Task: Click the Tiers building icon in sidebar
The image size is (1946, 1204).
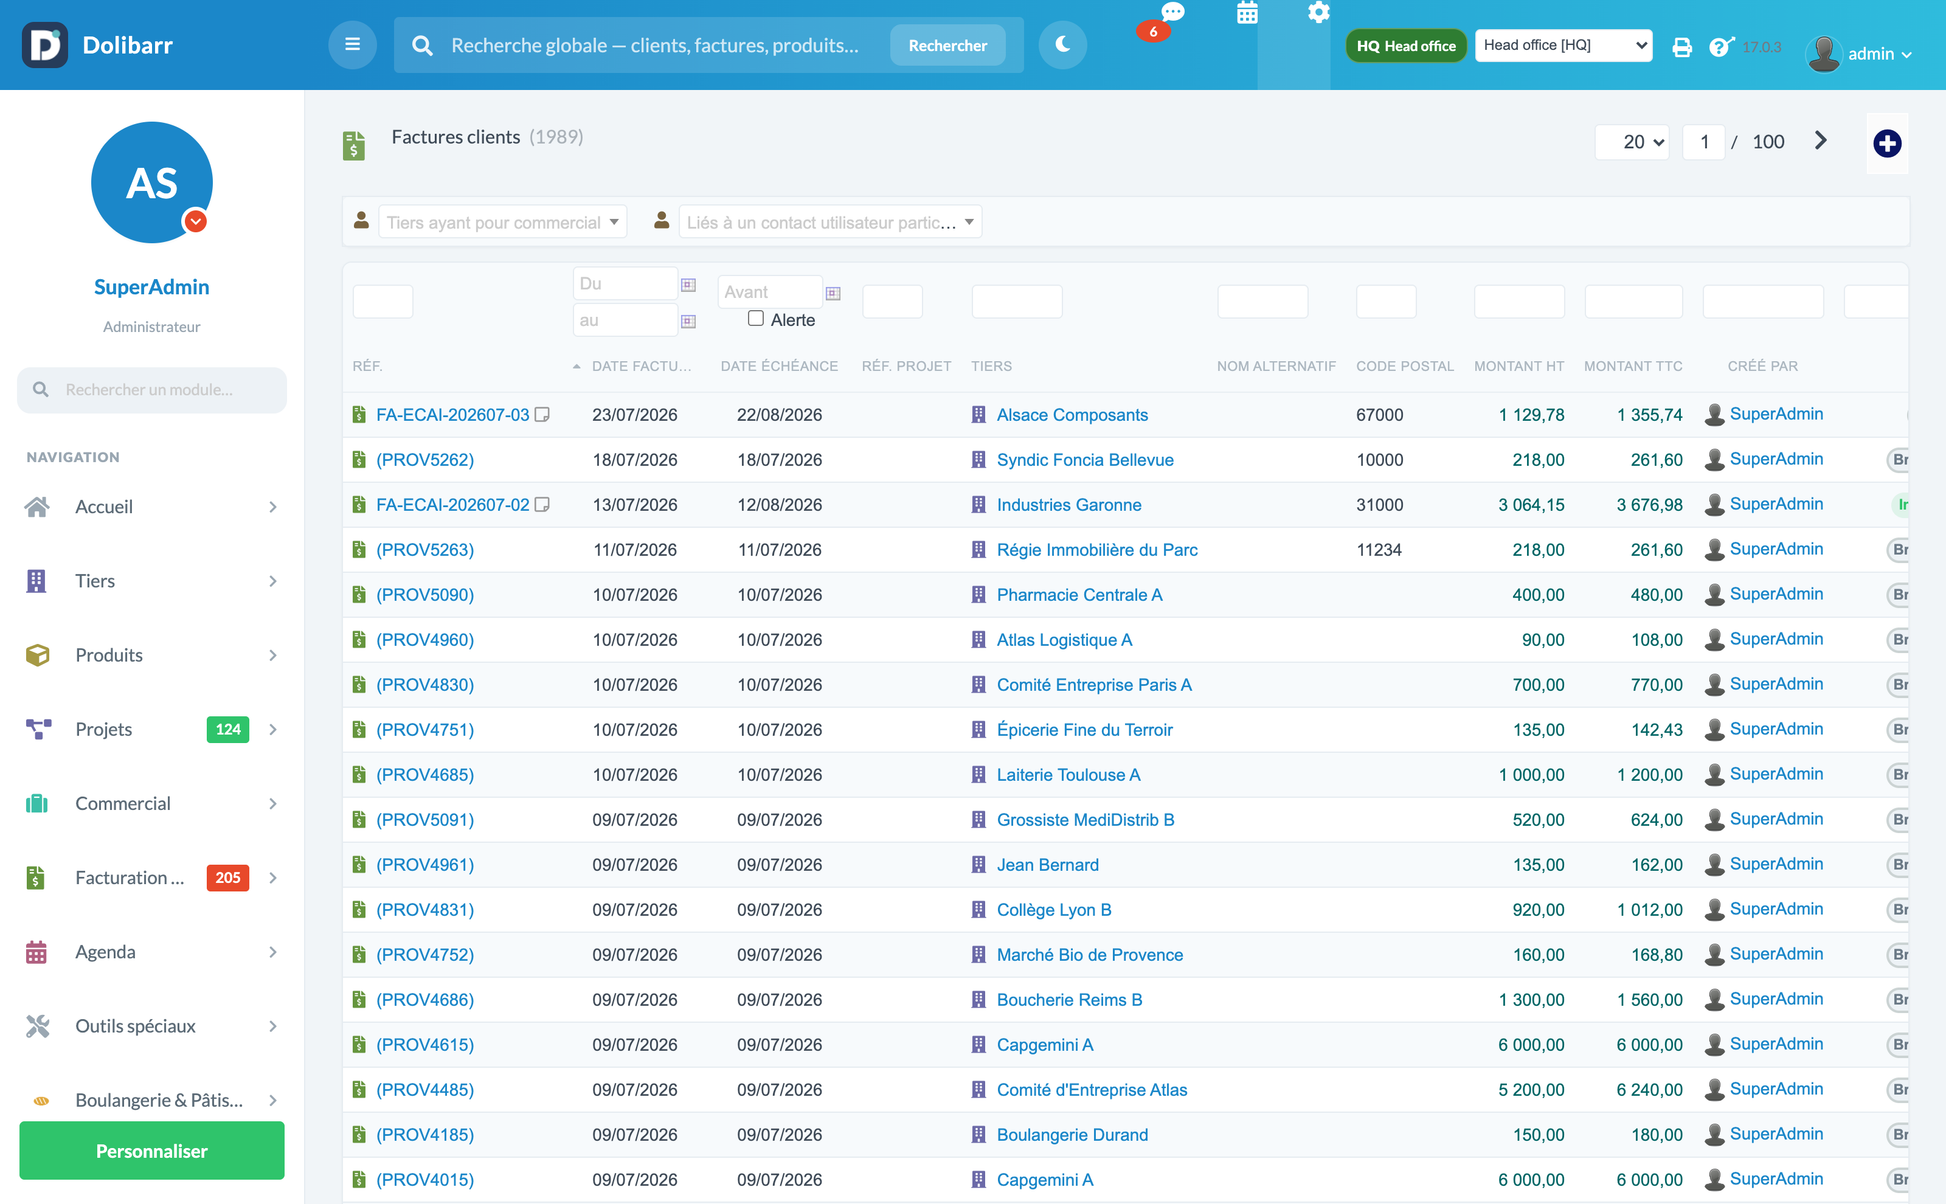Action: [37, 581]
